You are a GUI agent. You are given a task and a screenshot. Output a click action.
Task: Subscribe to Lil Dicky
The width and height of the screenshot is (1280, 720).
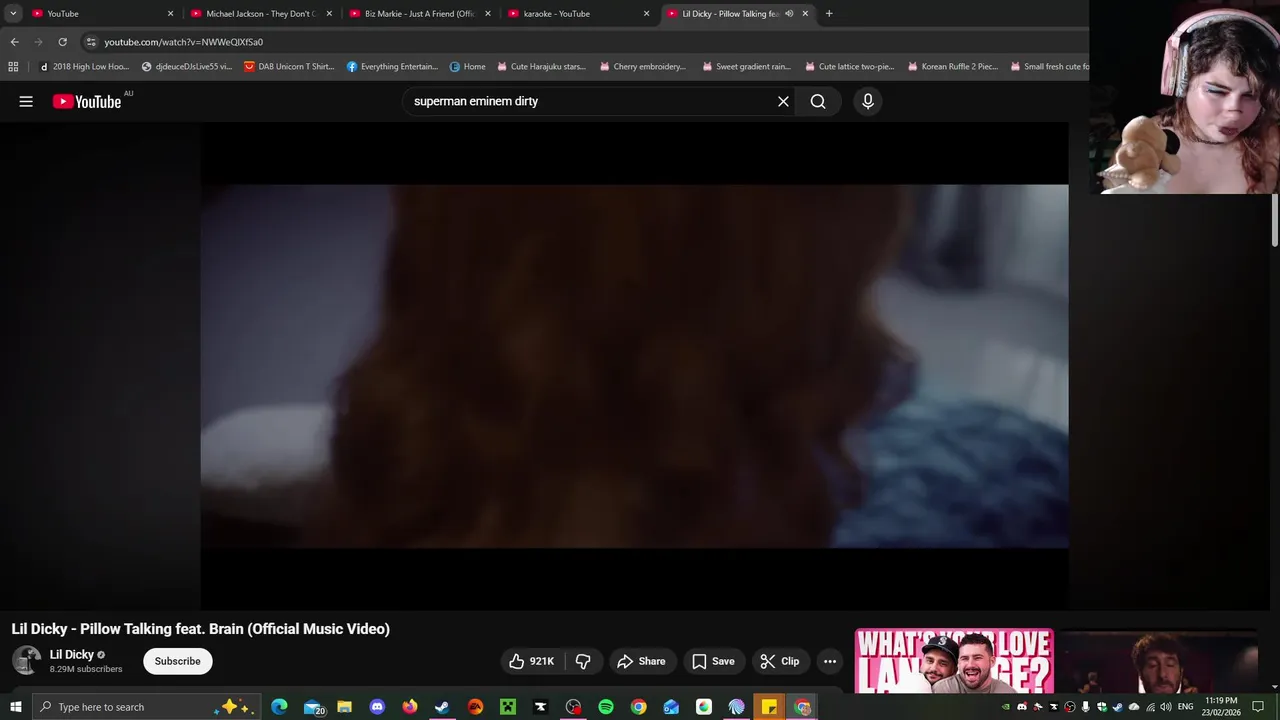tap(177, 661)
